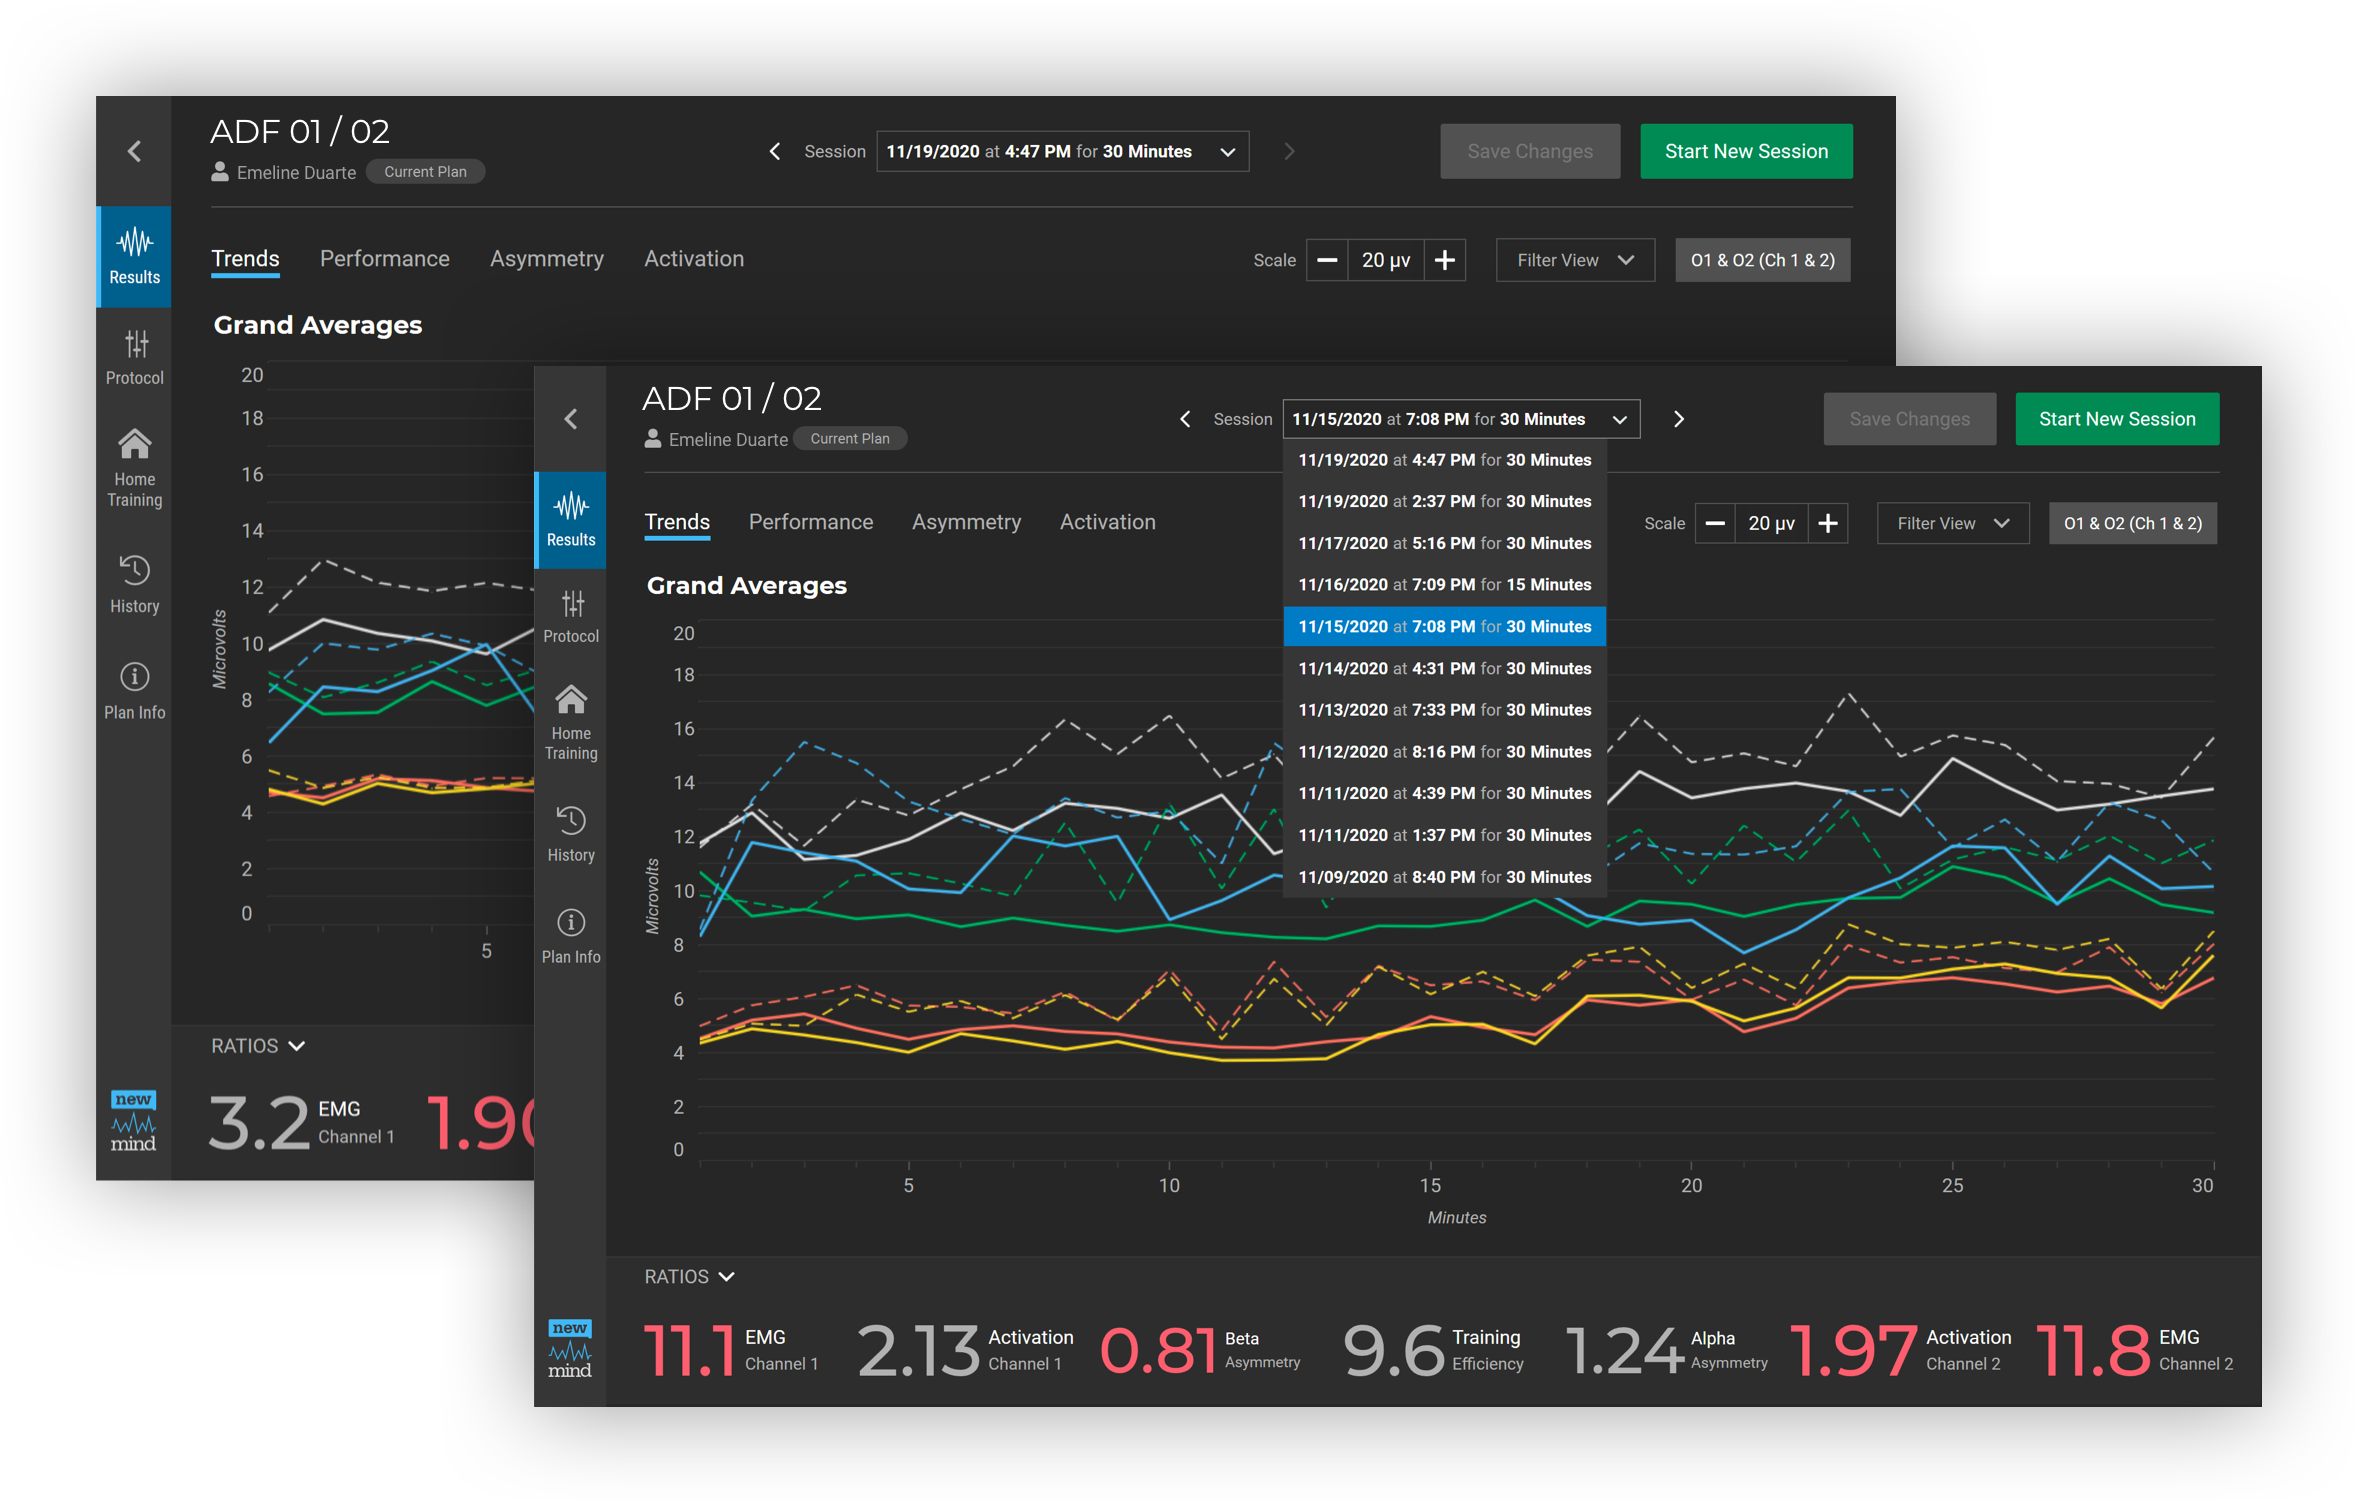Go to previous session in back window

(x=775, y=151)
